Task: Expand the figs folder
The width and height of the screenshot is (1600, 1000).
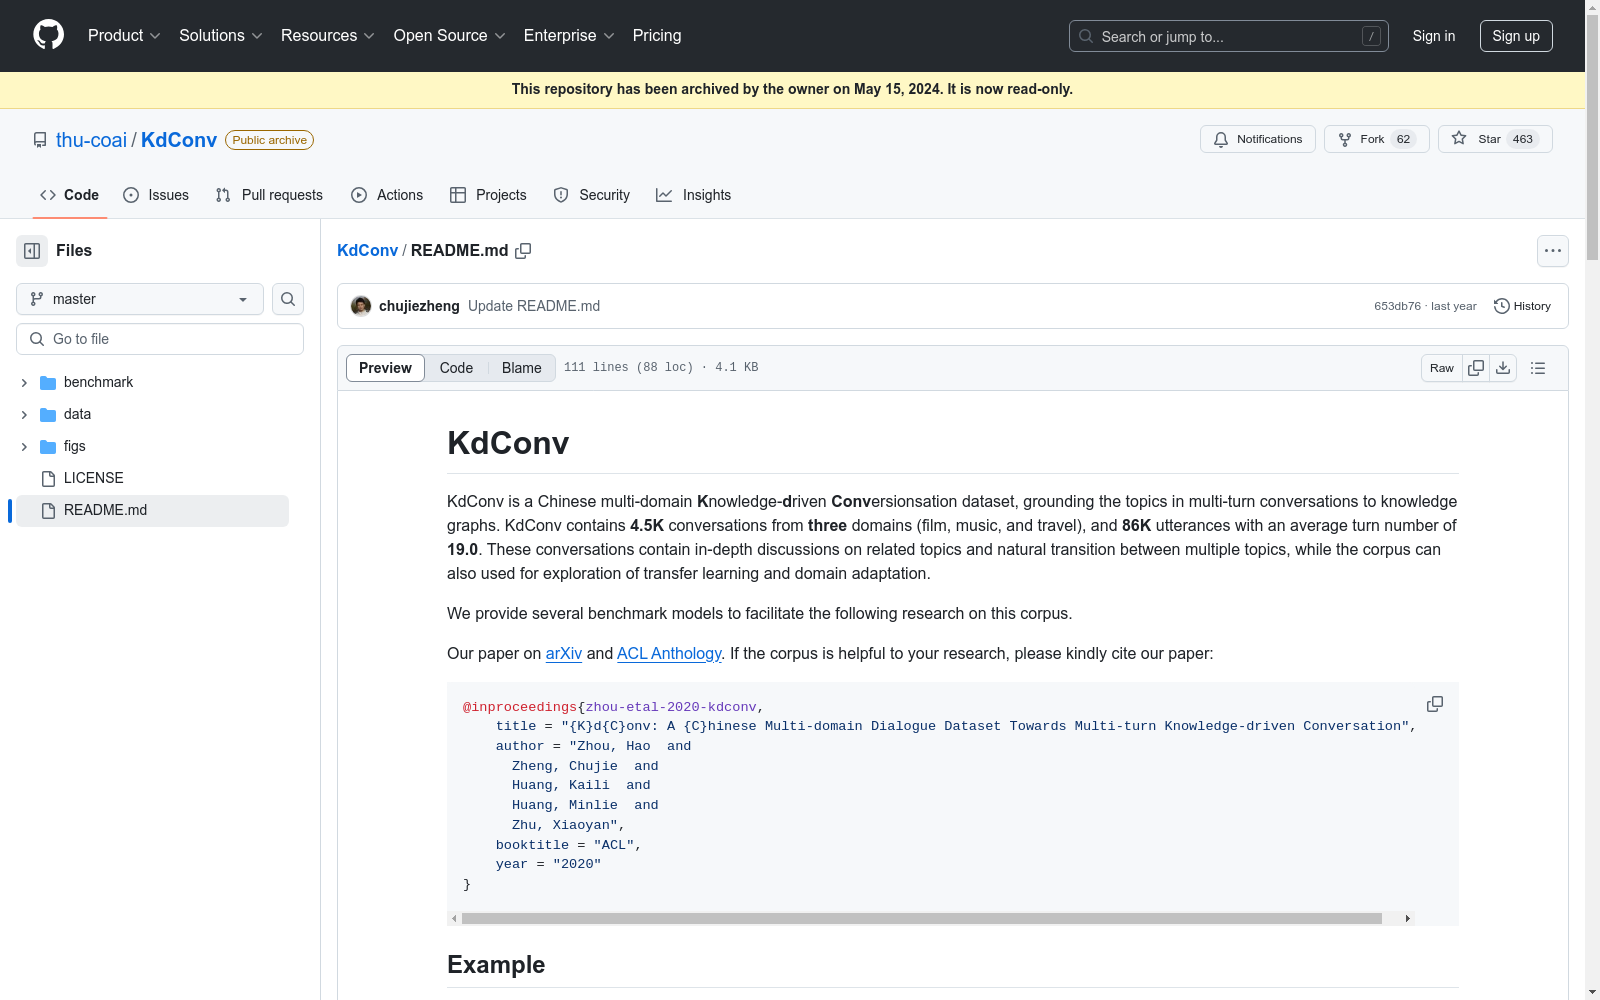Action: 24,447
